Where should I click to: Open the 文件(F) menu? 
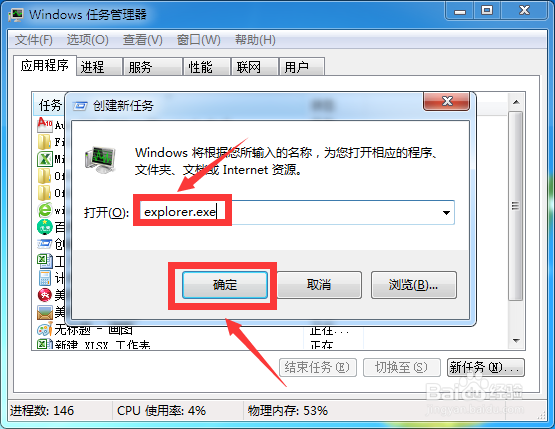click(x=34, y=40)
